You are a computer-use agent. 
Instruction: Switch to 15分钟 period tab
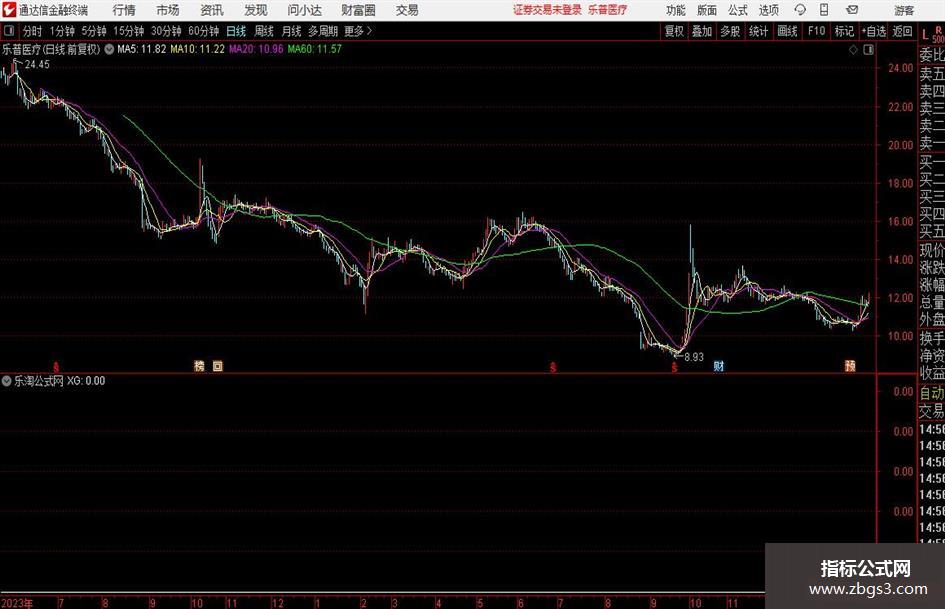[128, 31]
